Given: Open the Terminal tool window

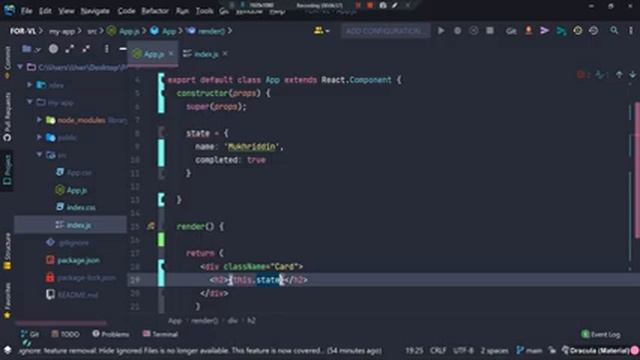Looking at the screenshot, I should pos(160,334).
